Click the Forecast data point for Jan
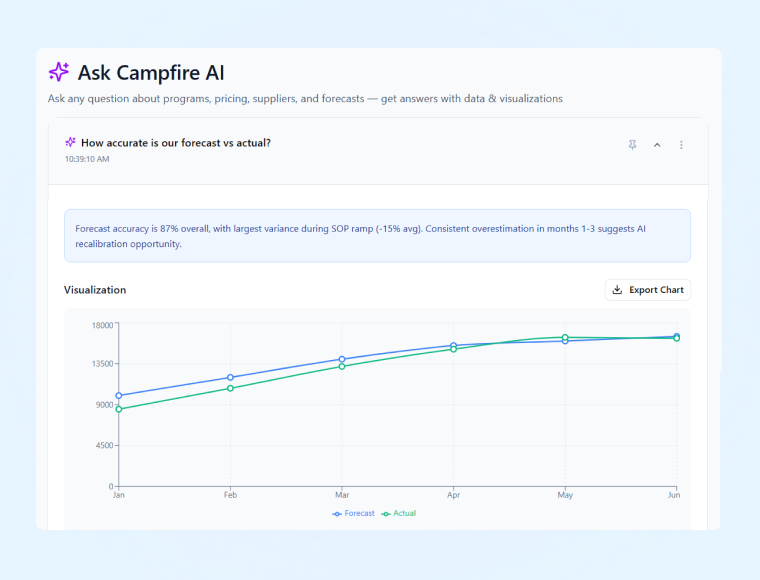 click(119, 396)
